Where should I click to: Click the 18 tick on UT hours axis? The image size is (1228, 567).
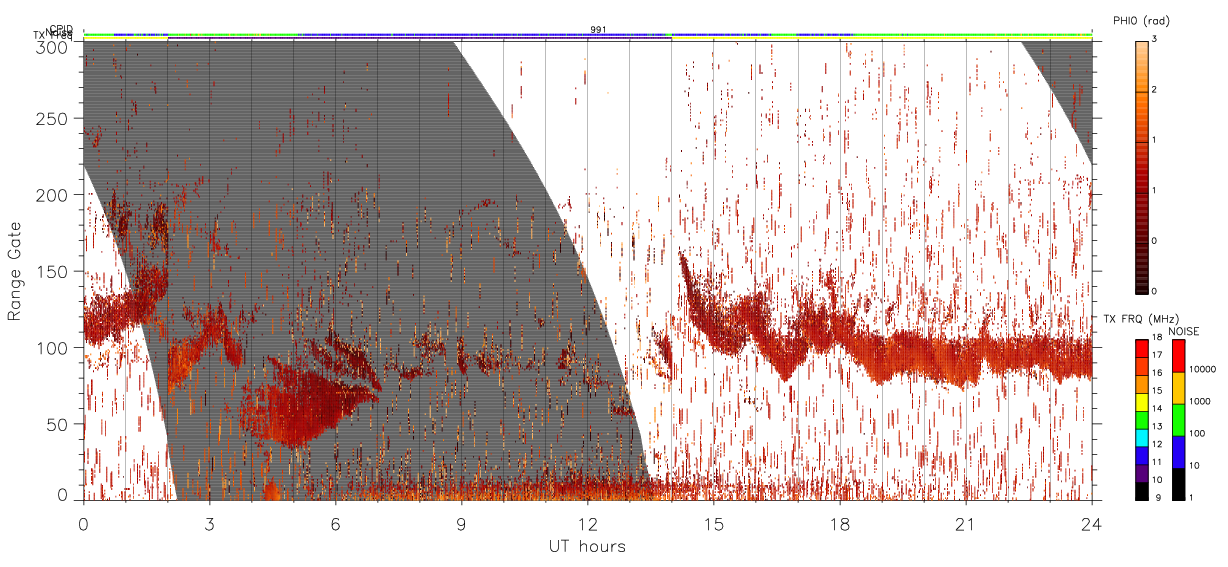(840, 524)
